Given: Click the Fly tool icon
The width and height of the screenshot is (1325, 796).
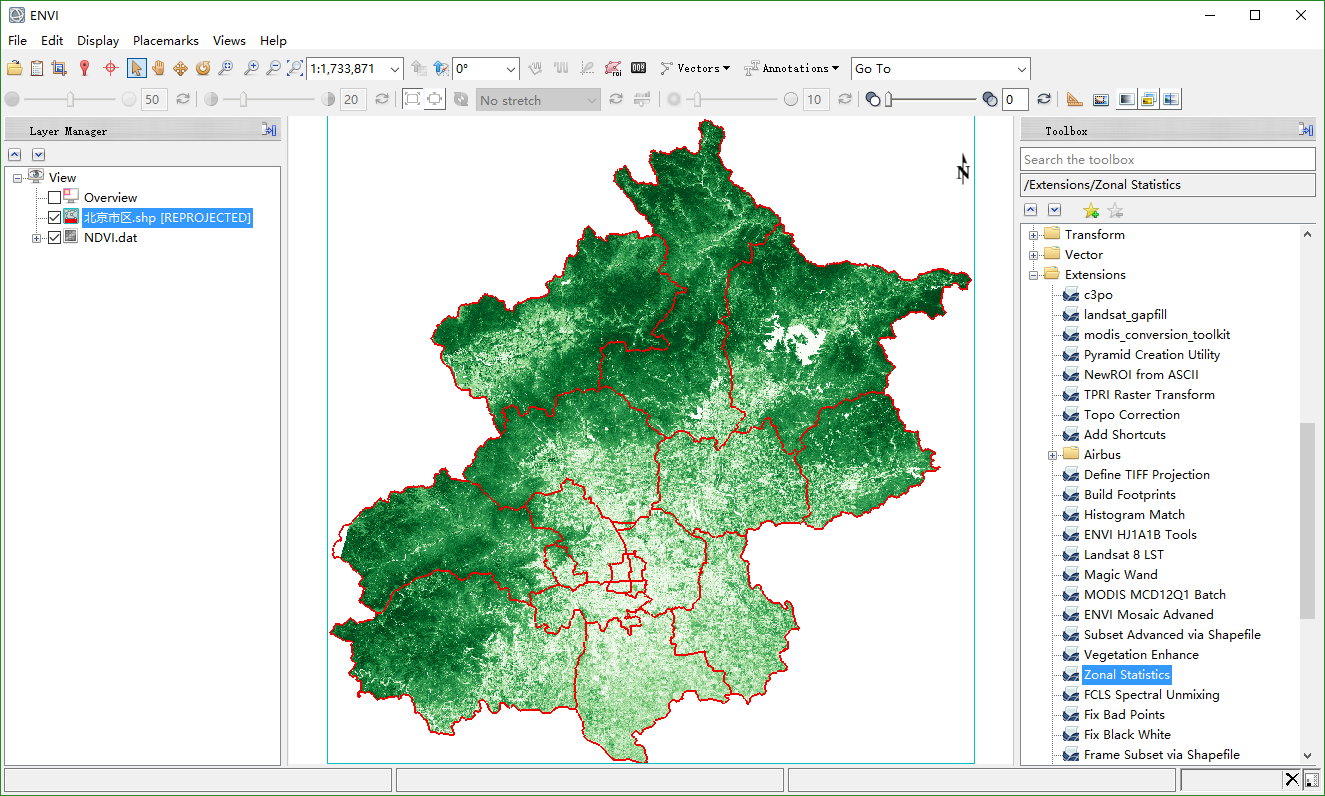Looking at the screenshot, I should (180, 68).
